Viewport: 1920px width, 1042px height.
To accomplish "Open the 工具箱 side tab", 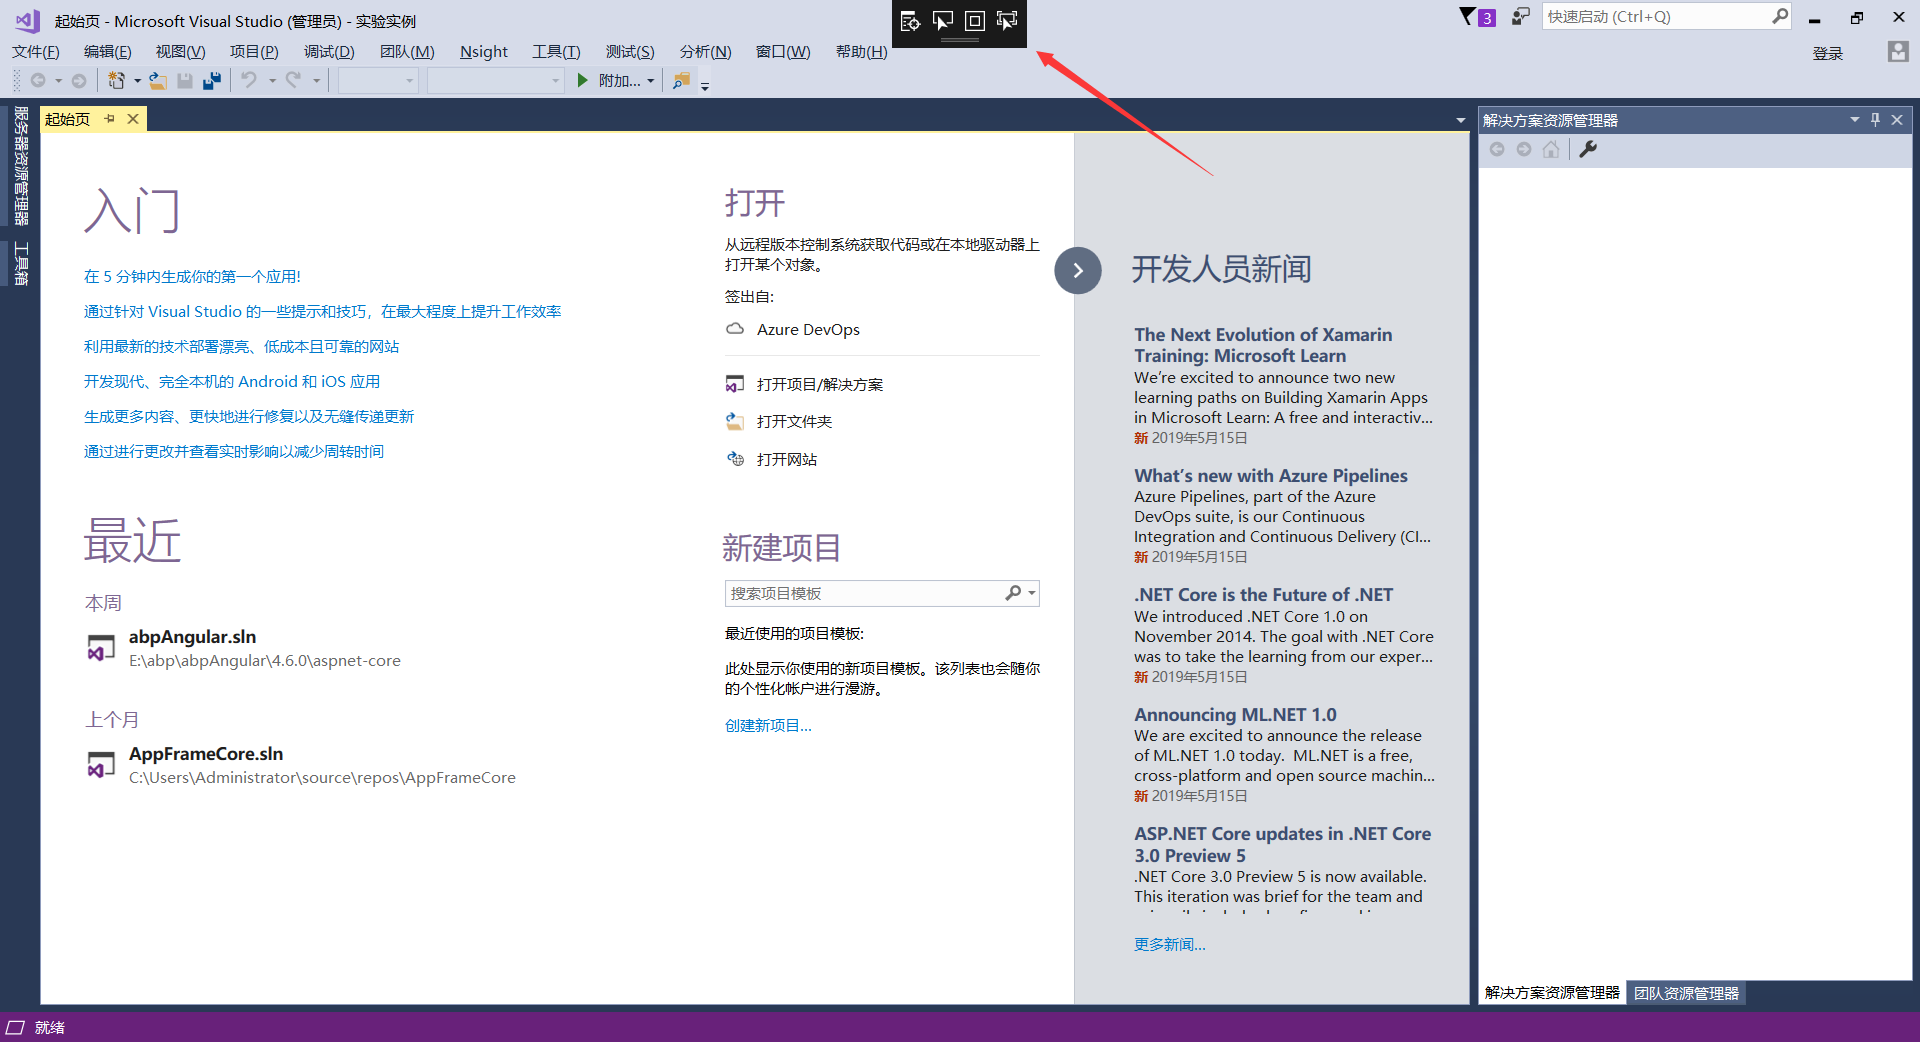I will tap(20, 264).
